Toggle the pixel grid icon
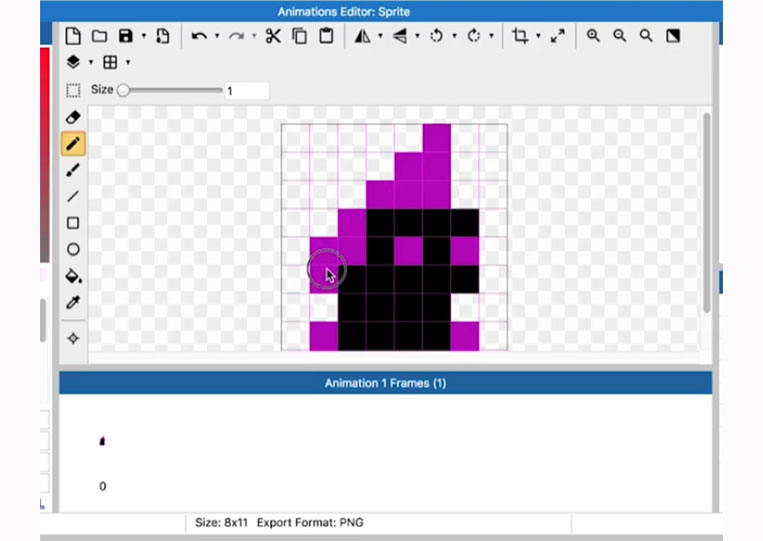The image size is (763, 541). 110,62
